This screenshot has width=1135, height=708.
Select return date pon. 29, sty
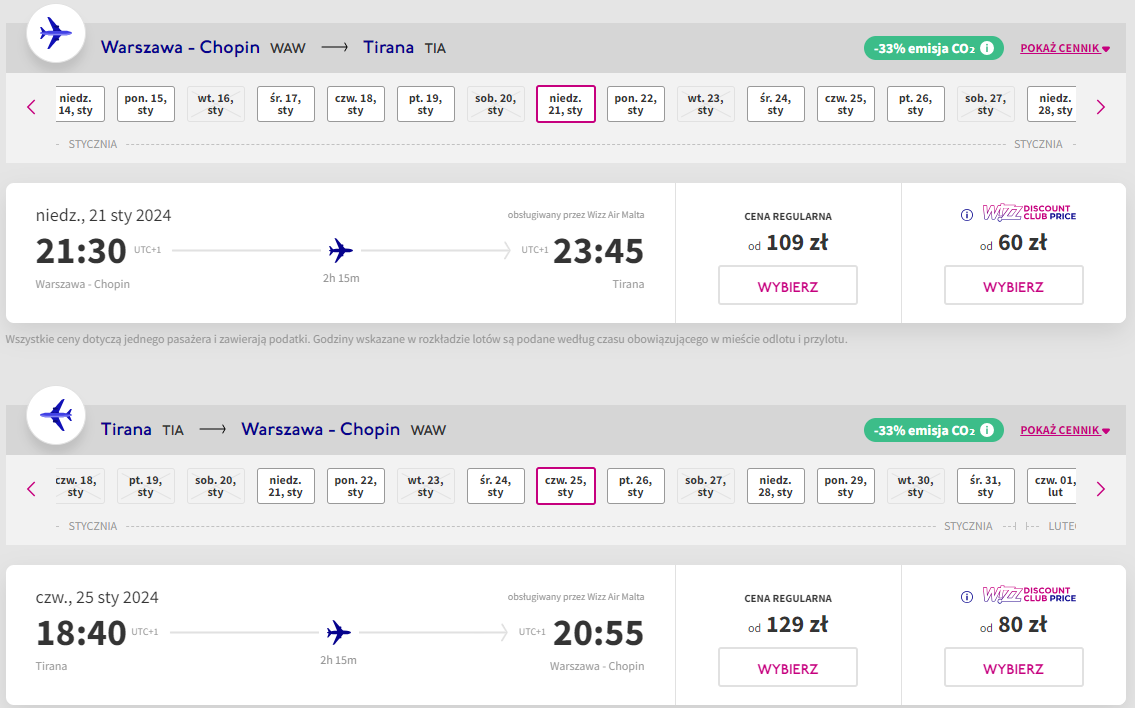pos(845,486)
